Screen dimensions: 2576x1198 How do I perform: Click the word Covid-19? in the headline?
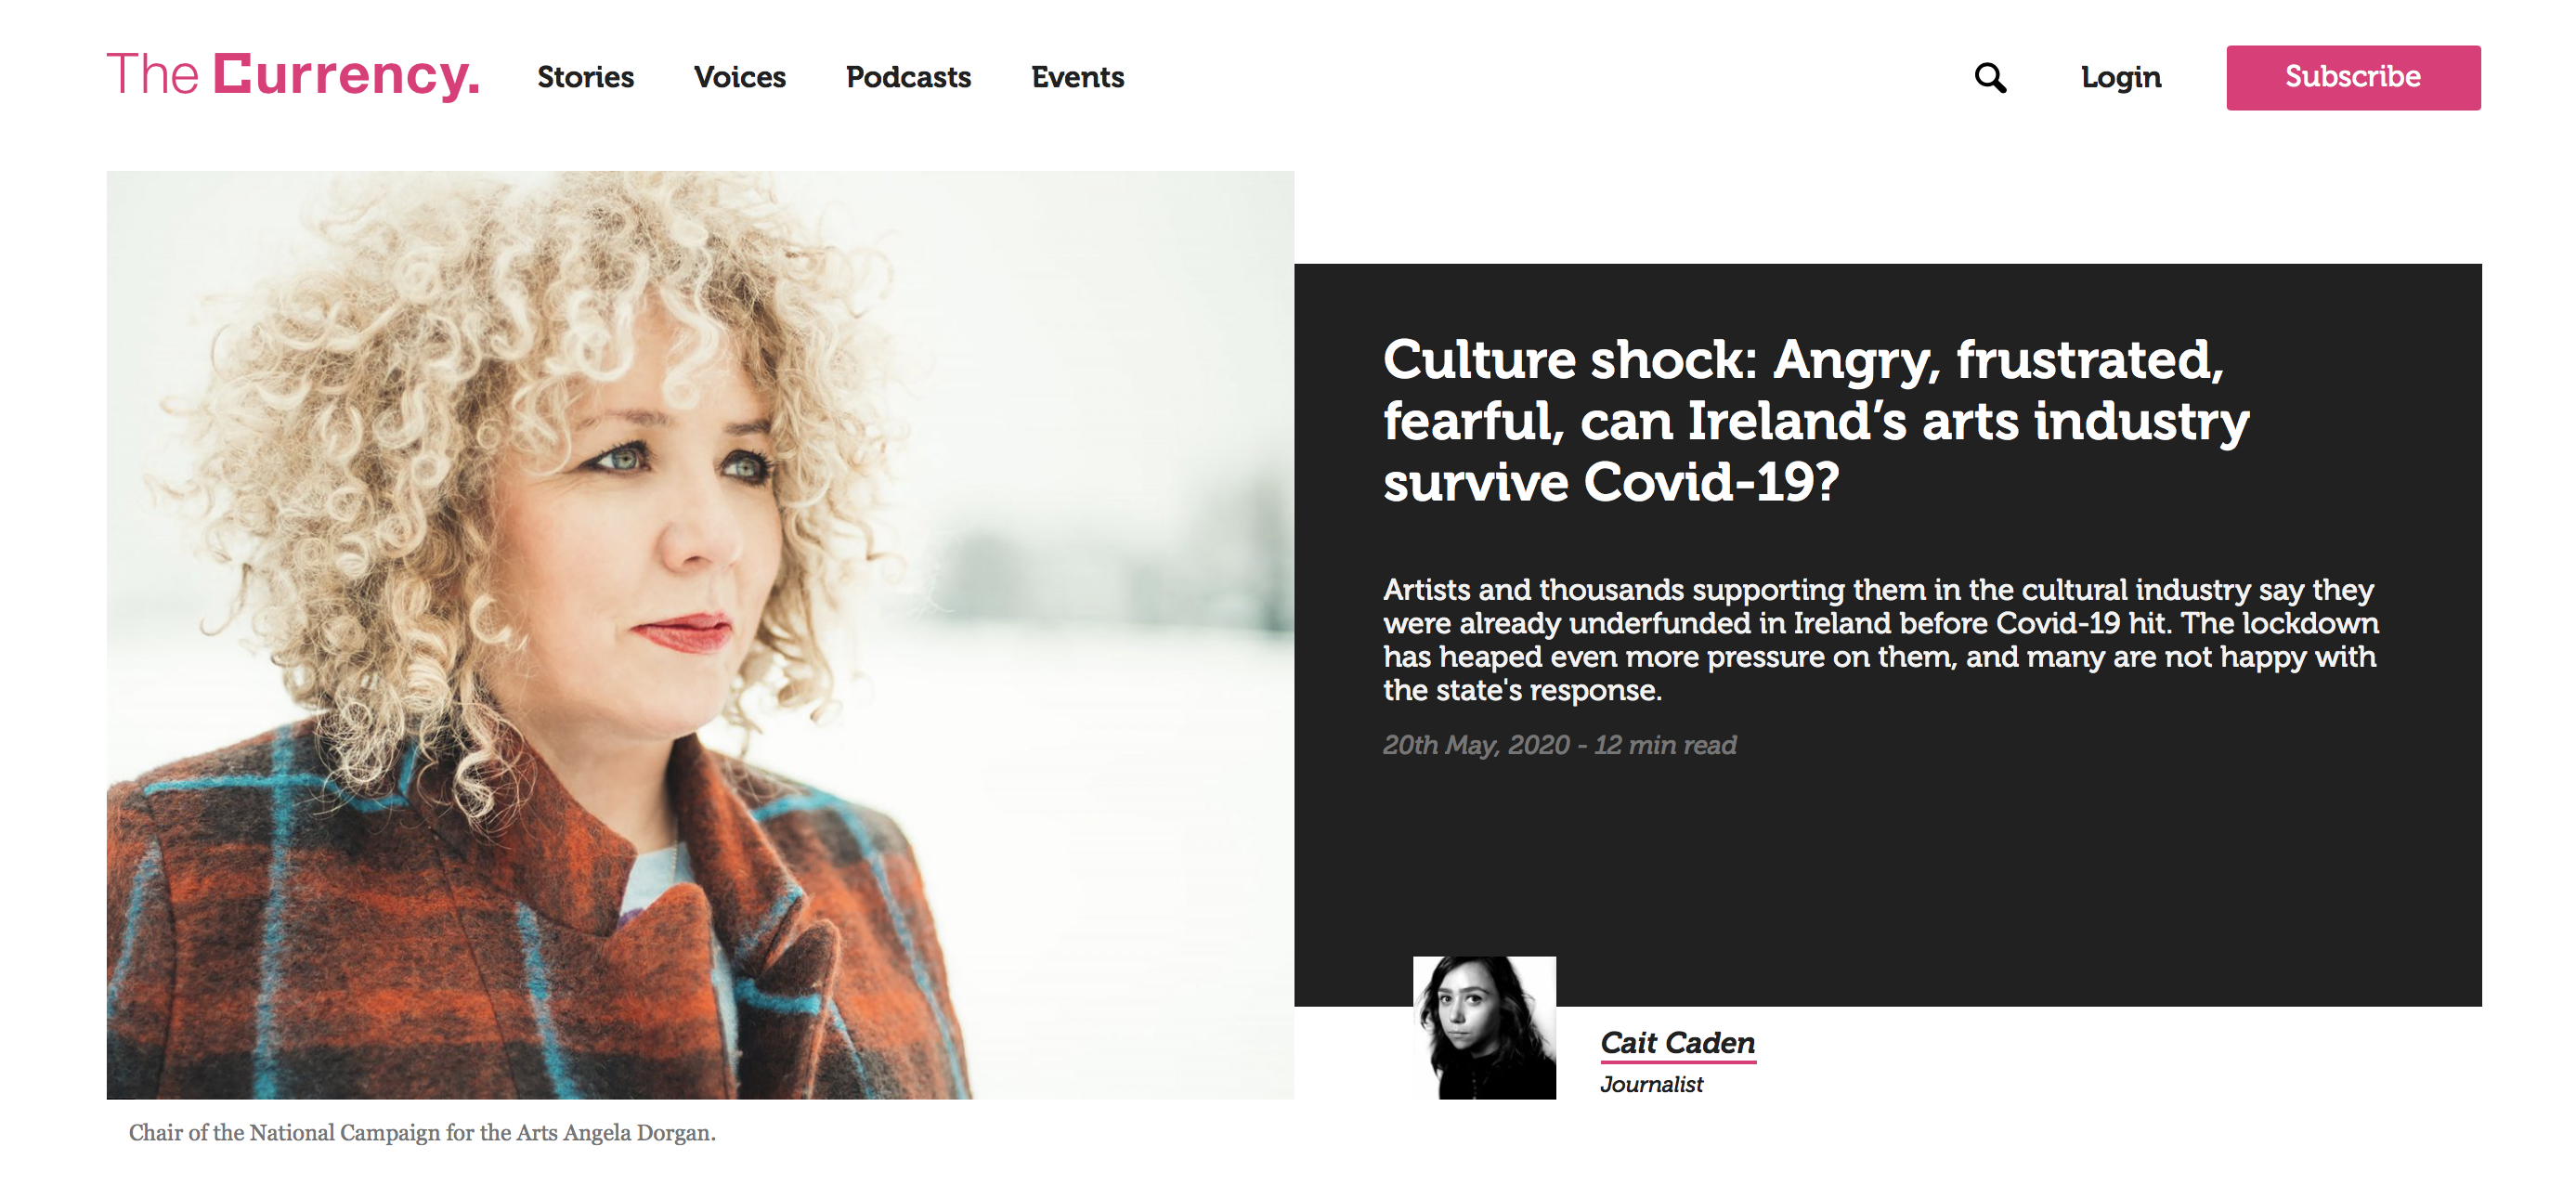point(1711,483)
